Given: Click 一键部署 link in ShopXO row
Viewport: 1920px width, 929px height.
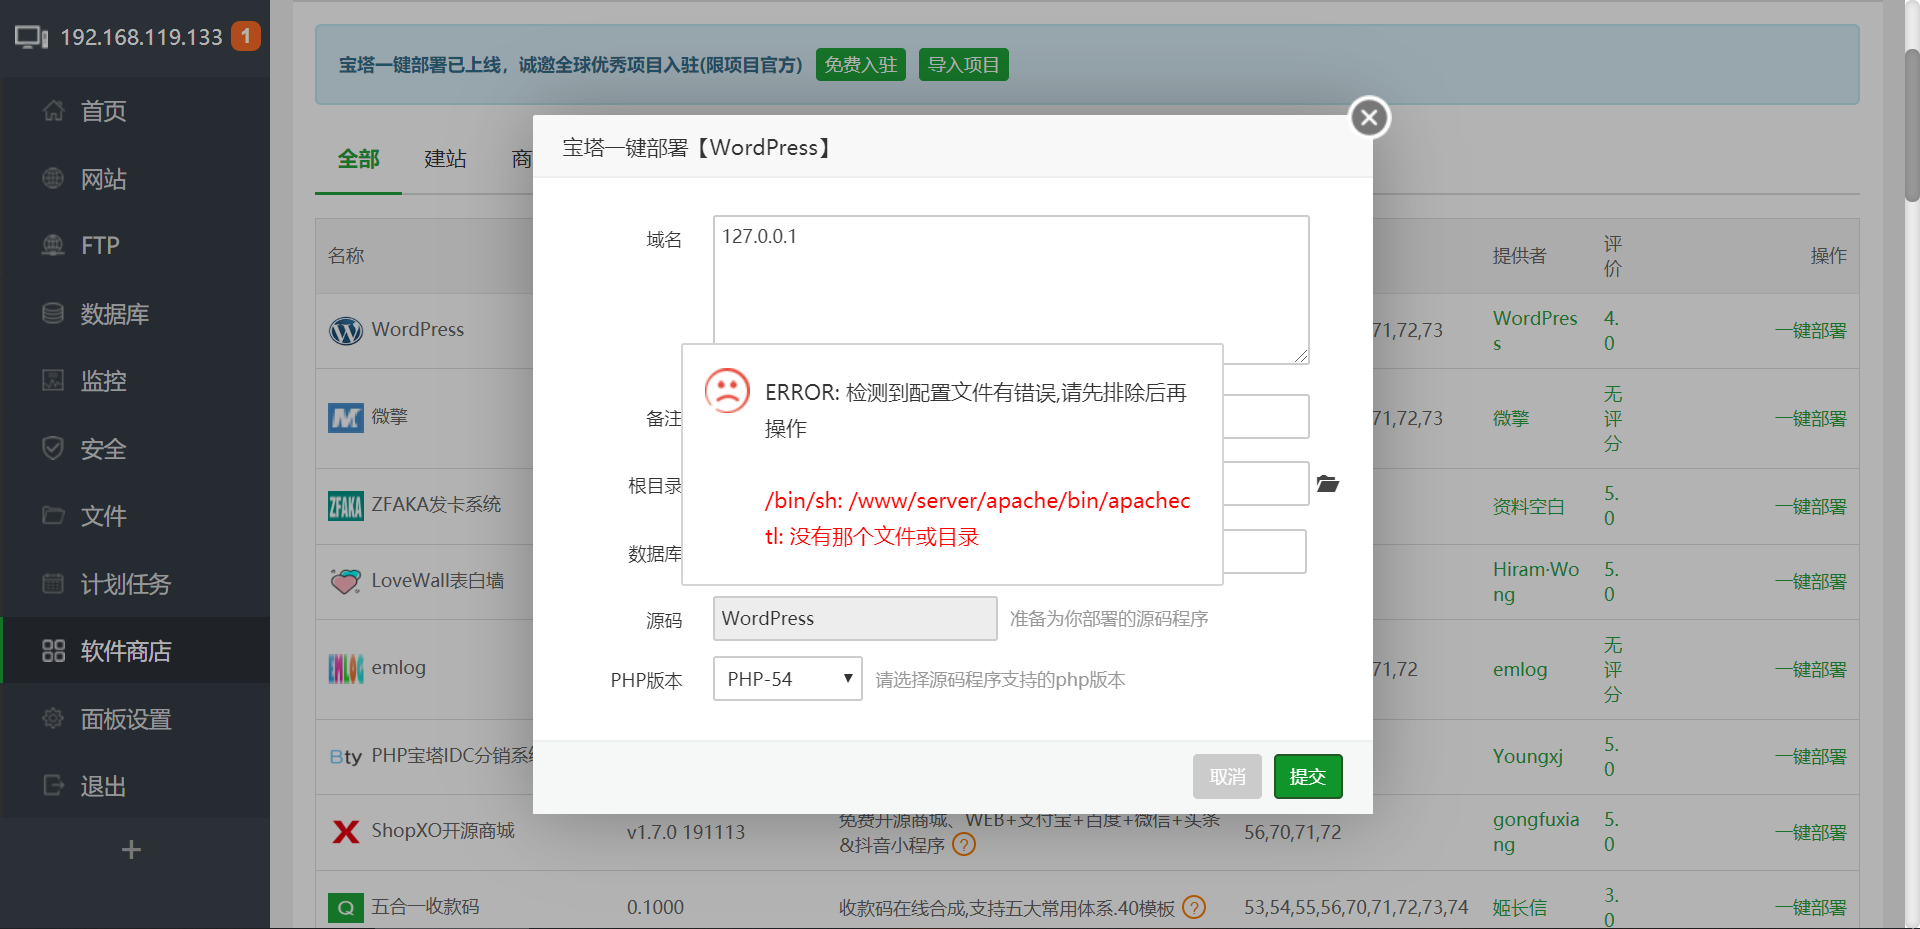Looking at the screenshot, I should point(1811,833).
